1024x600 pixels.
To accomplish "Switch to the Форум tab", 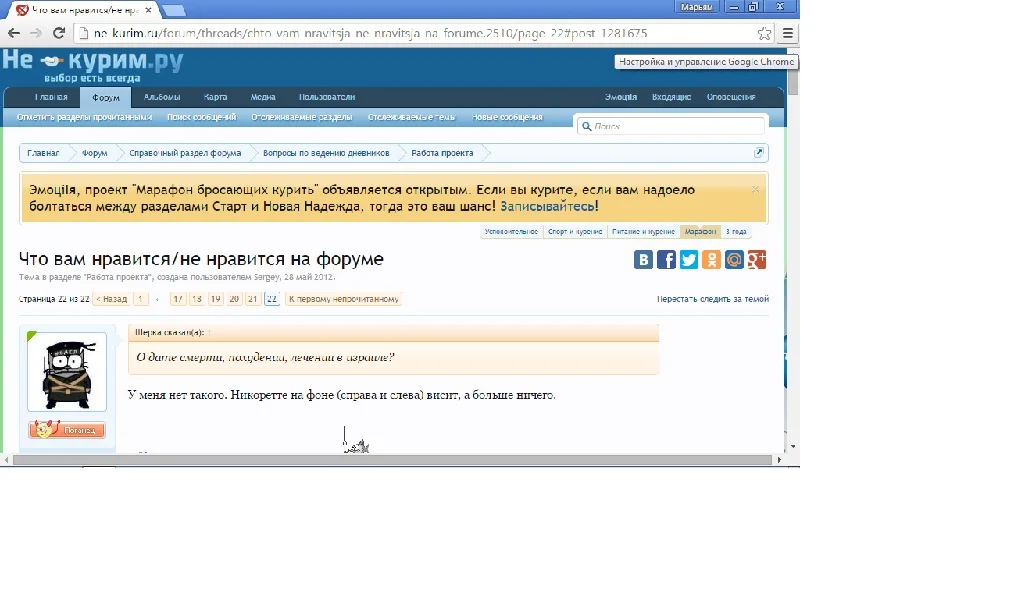I will click(x=105, y=97).
